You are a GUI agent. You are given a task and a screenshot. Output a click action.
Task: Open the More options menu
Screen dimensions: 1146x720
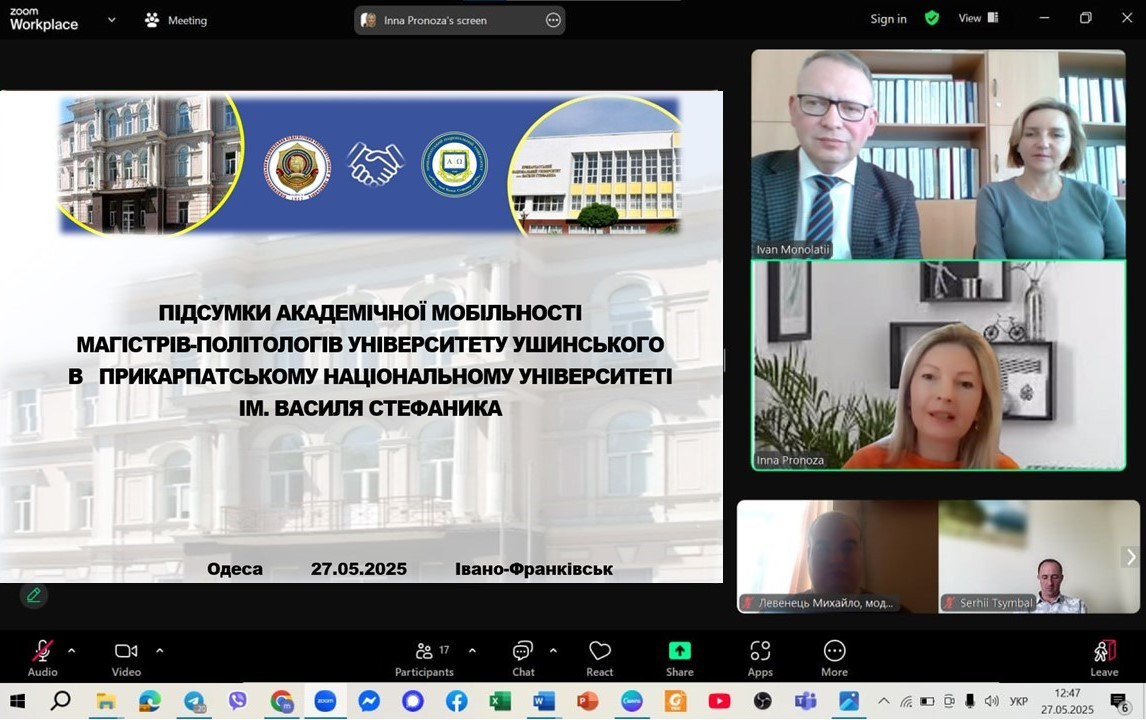[x=834, y=658]
